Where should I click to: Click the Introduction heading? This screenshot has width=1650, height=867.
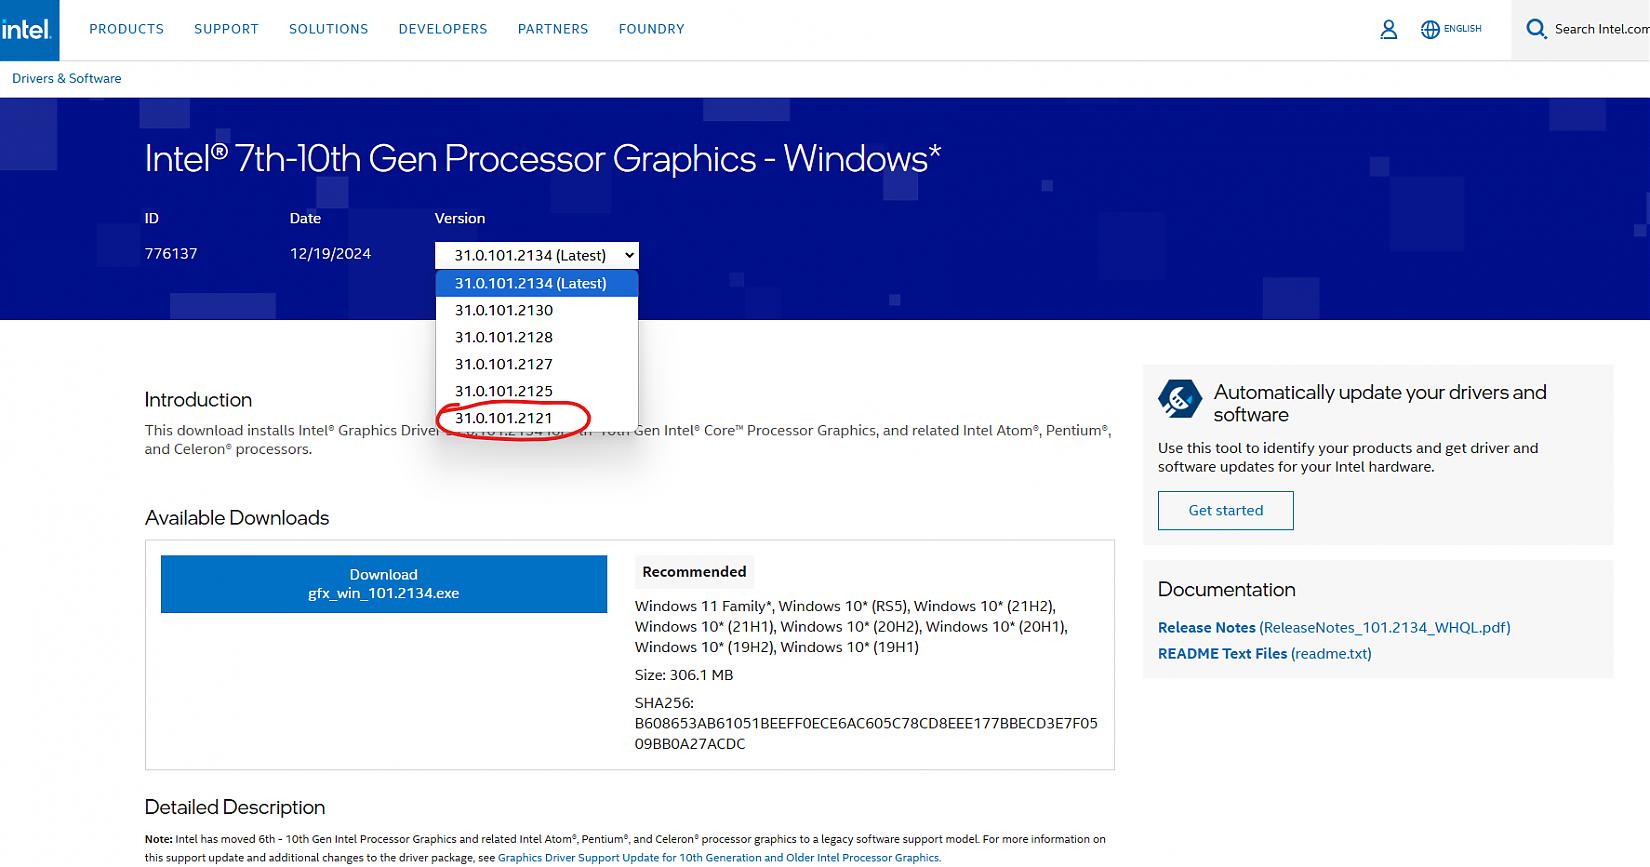pos(198,400)
